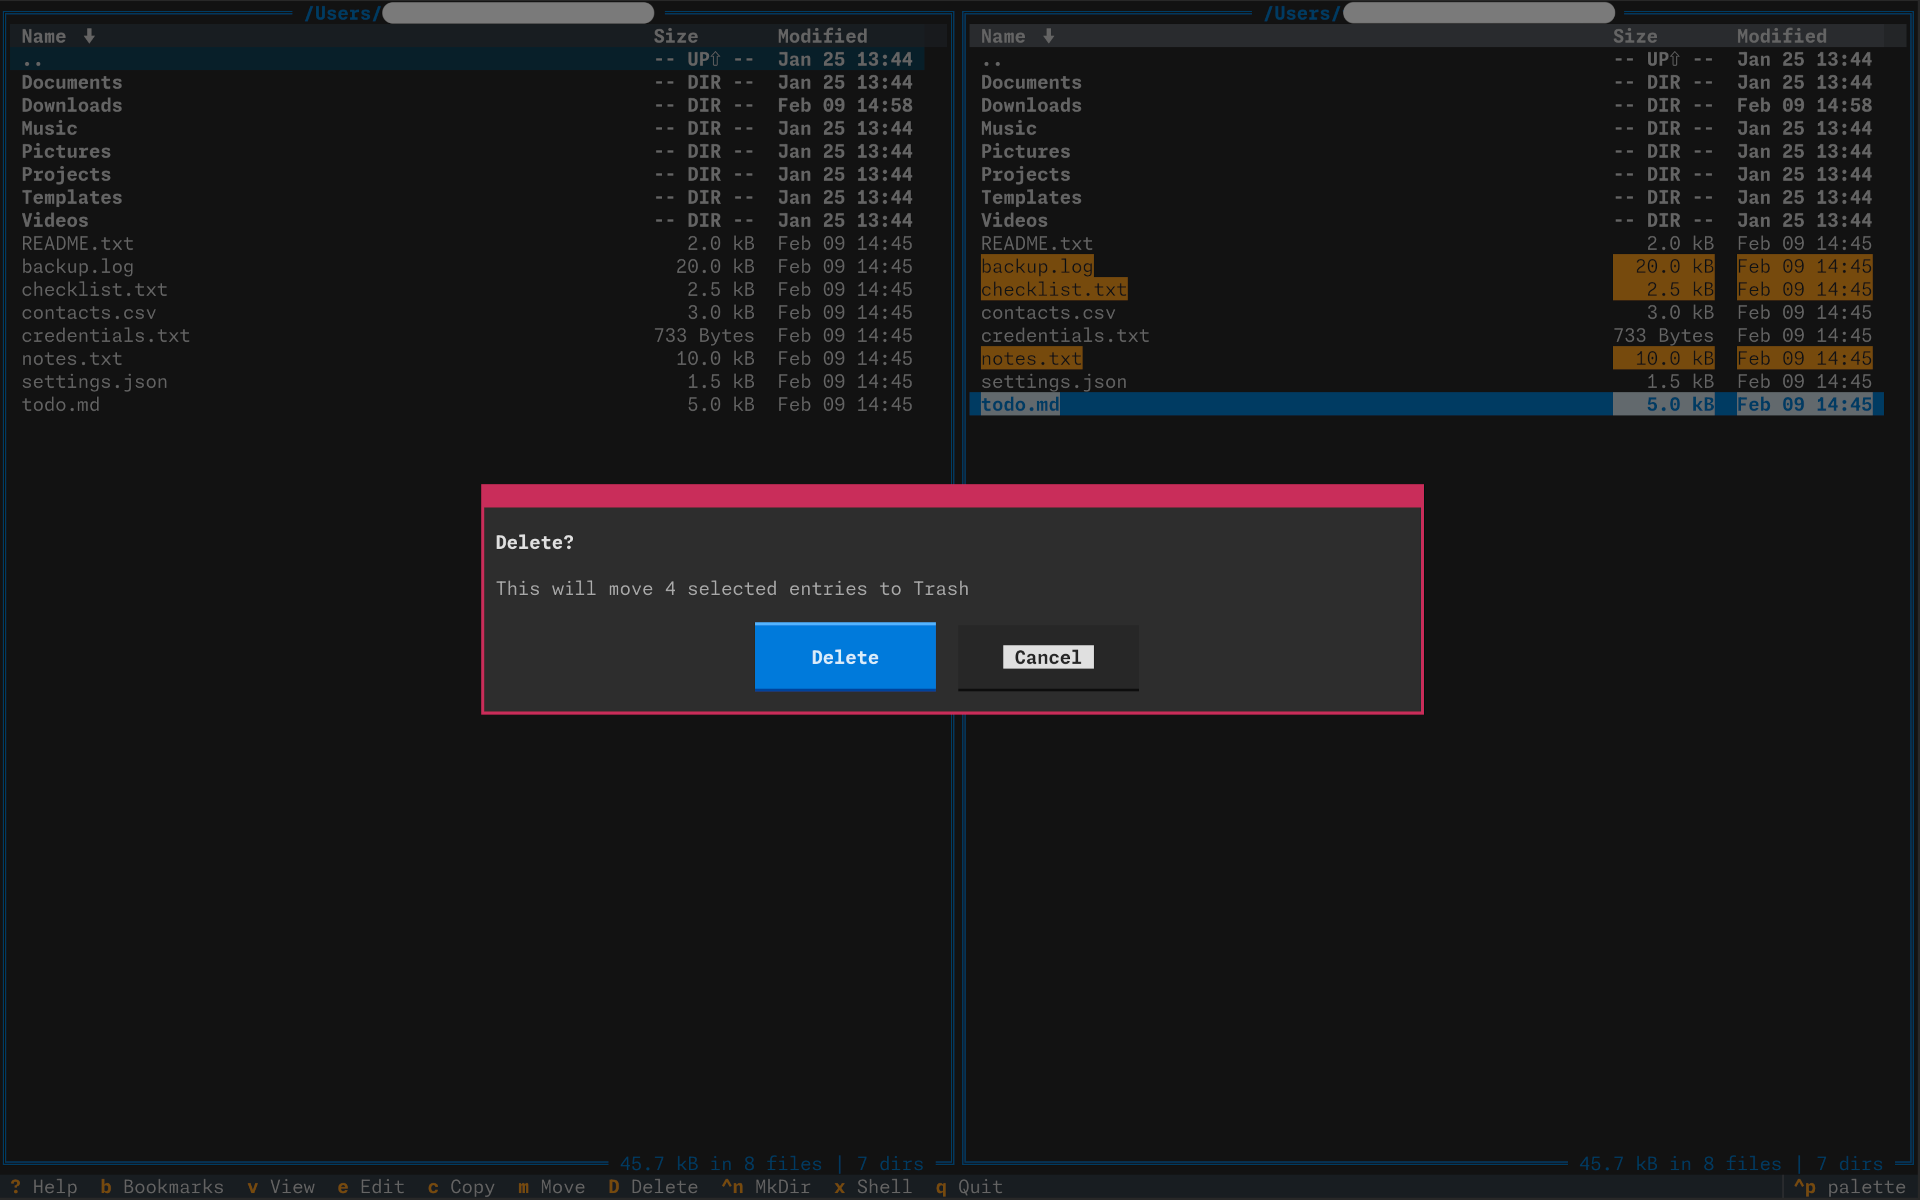The image size is (1920, 1200).
Task: Click highlighted notes.txt in right panel
Action: point(1426,358)
